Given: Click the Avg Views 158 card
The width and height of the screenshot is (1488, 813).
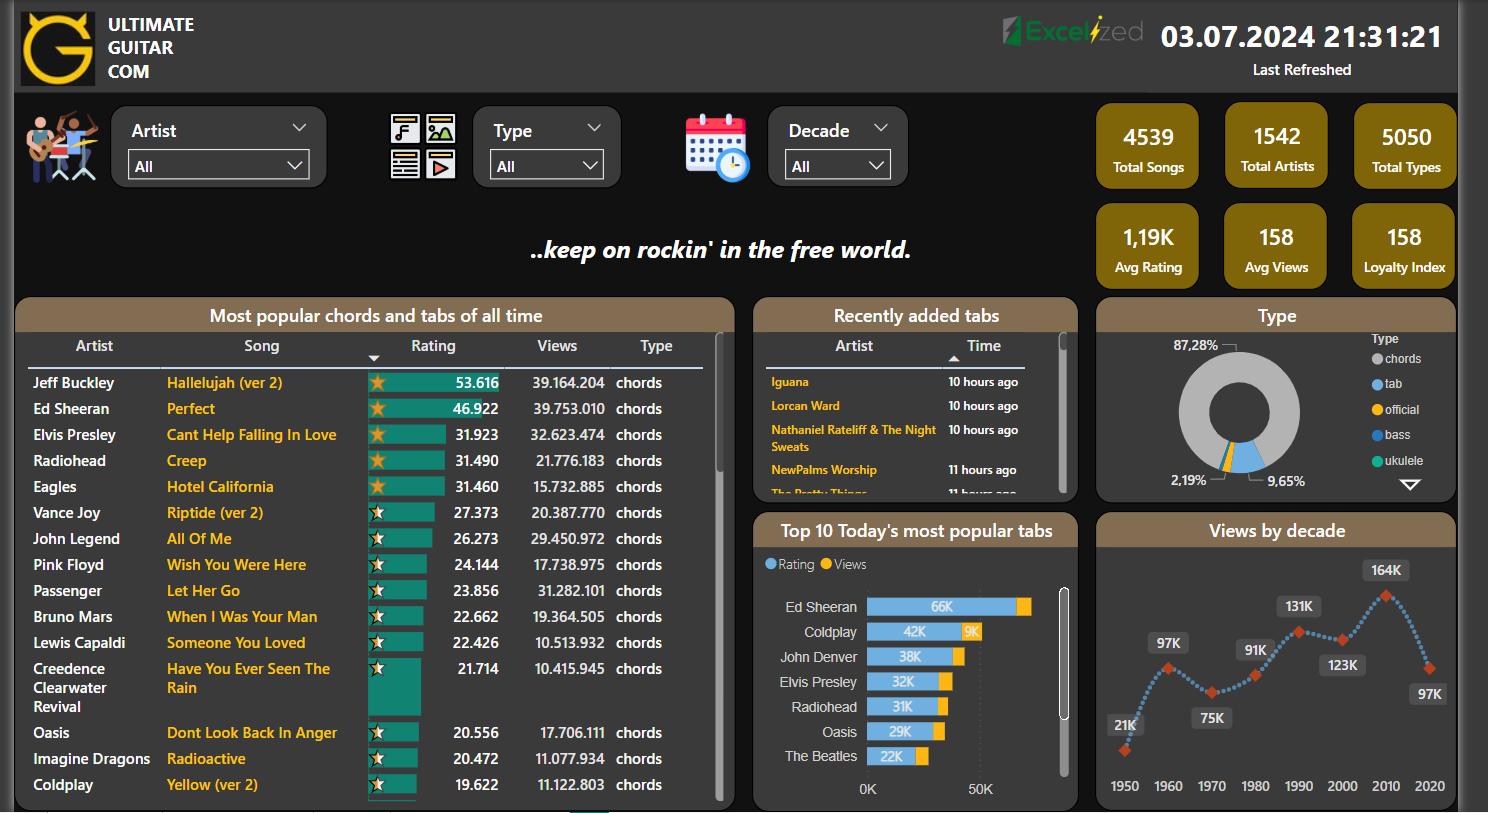Looking at the screenshot, I should tap(1276, 246).
